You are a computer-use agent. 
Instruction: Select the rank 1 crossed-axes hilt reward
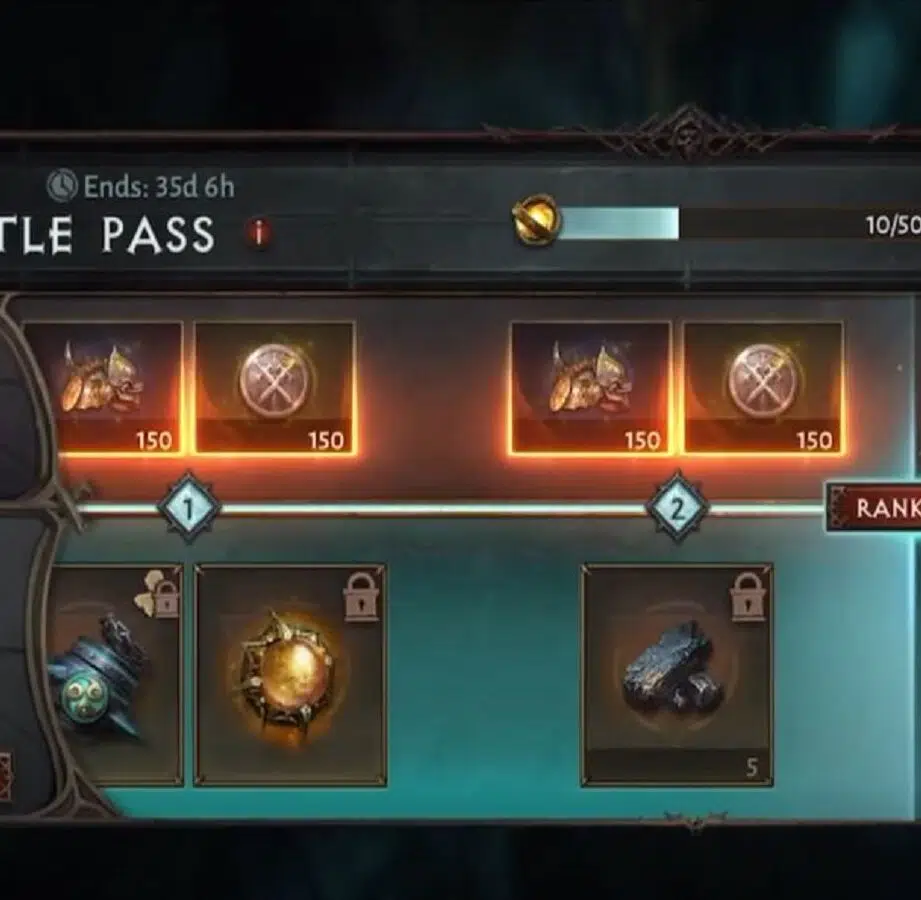(274, 388)
